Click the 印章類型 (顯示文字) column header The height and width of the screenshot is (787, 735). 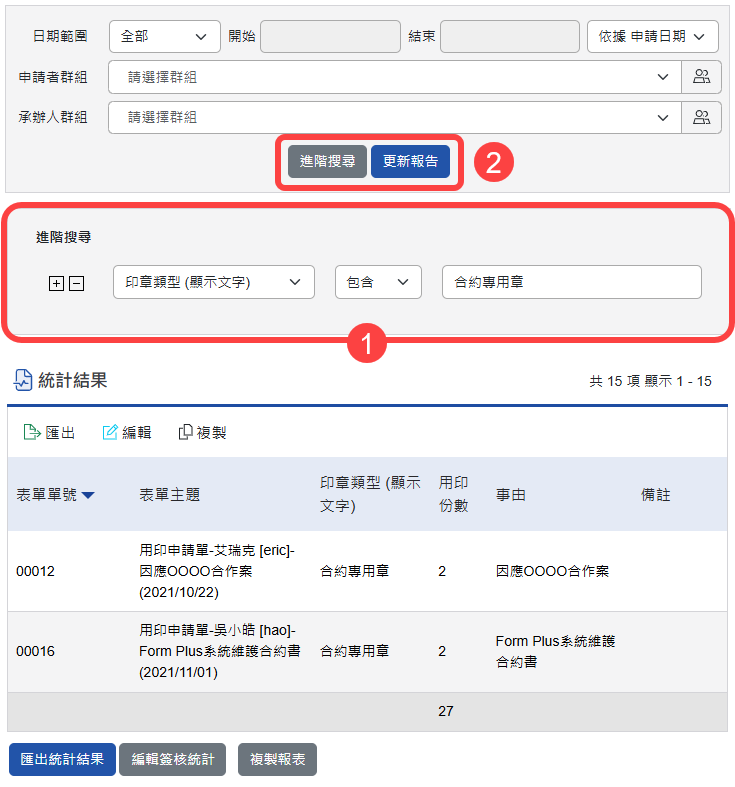coord(371,494)
